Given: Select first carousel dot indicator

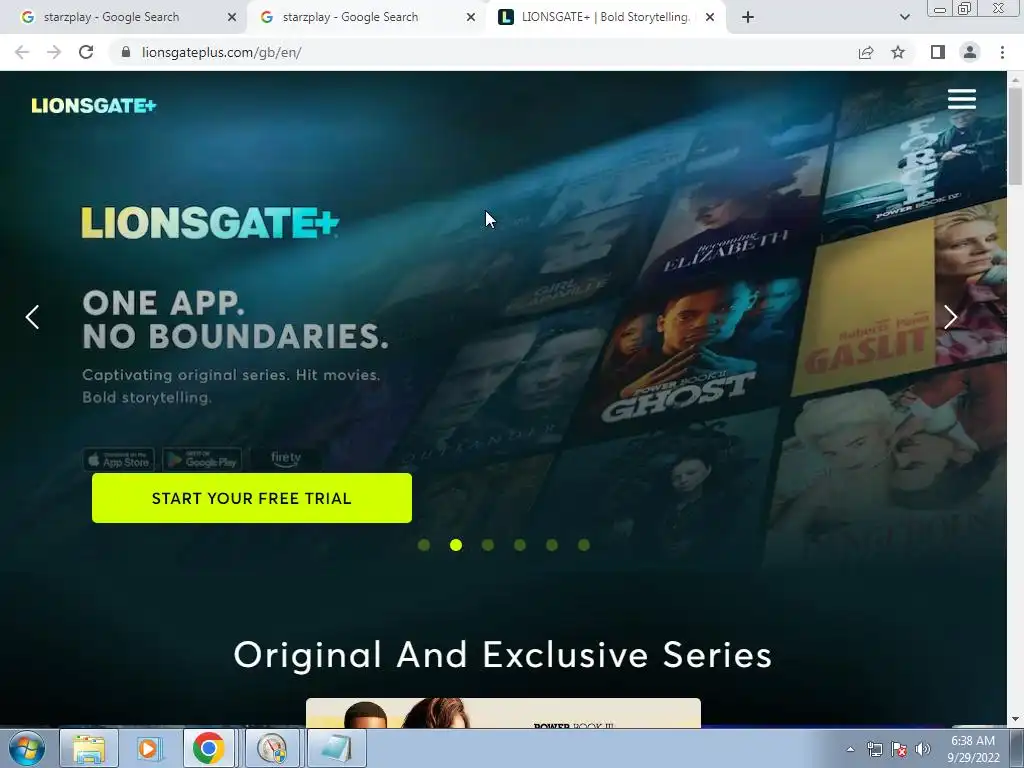Looking at the screenshot, I should (424, 545).
